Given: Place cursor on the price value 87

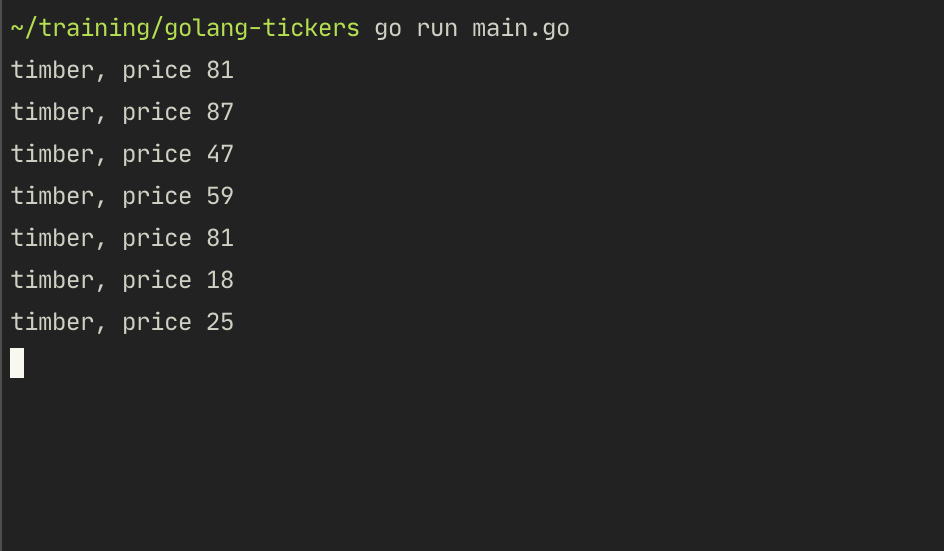Looking at the screenshot, I should pyautogui.click(x=220, y=112).
